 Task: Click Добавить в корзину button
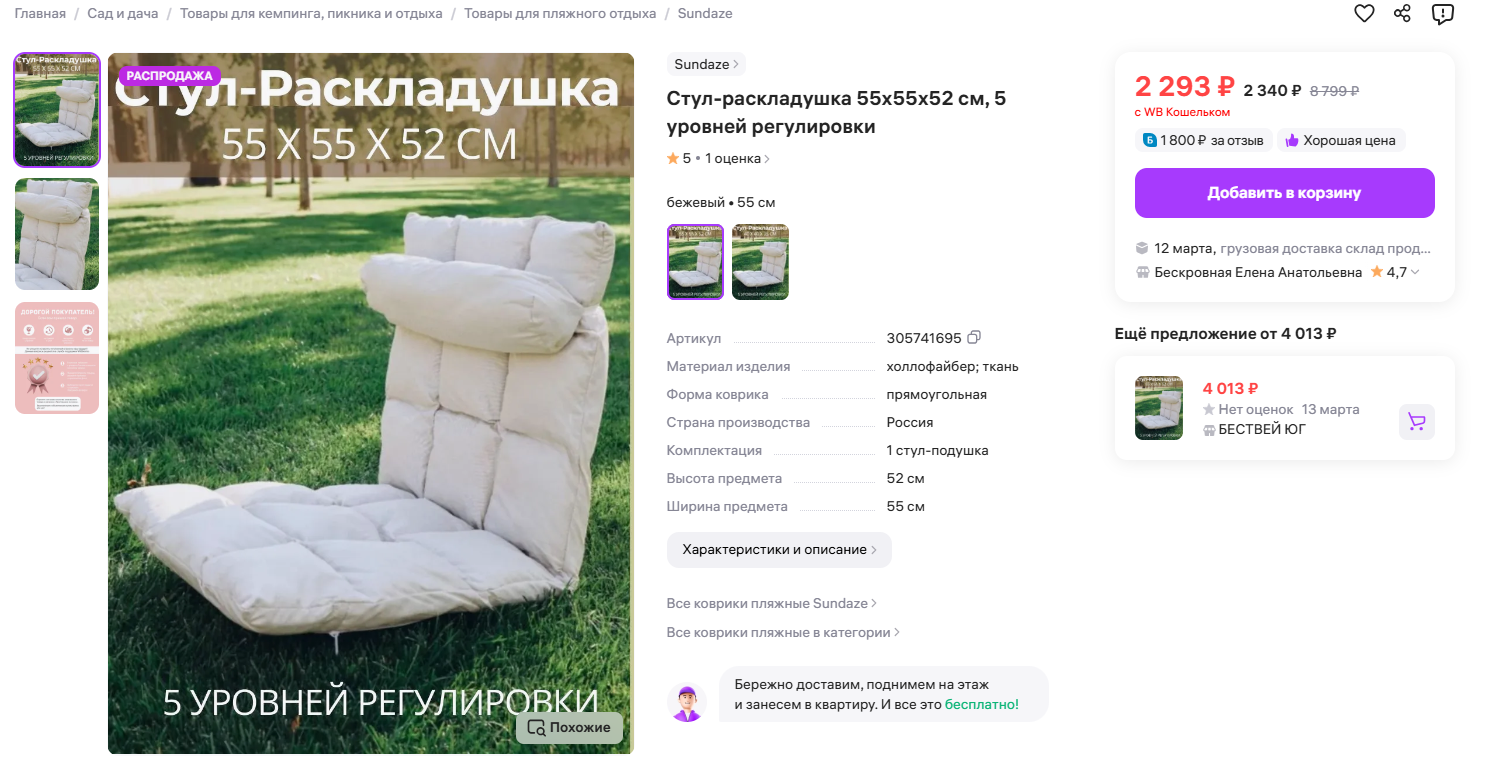pos(1284,193)
